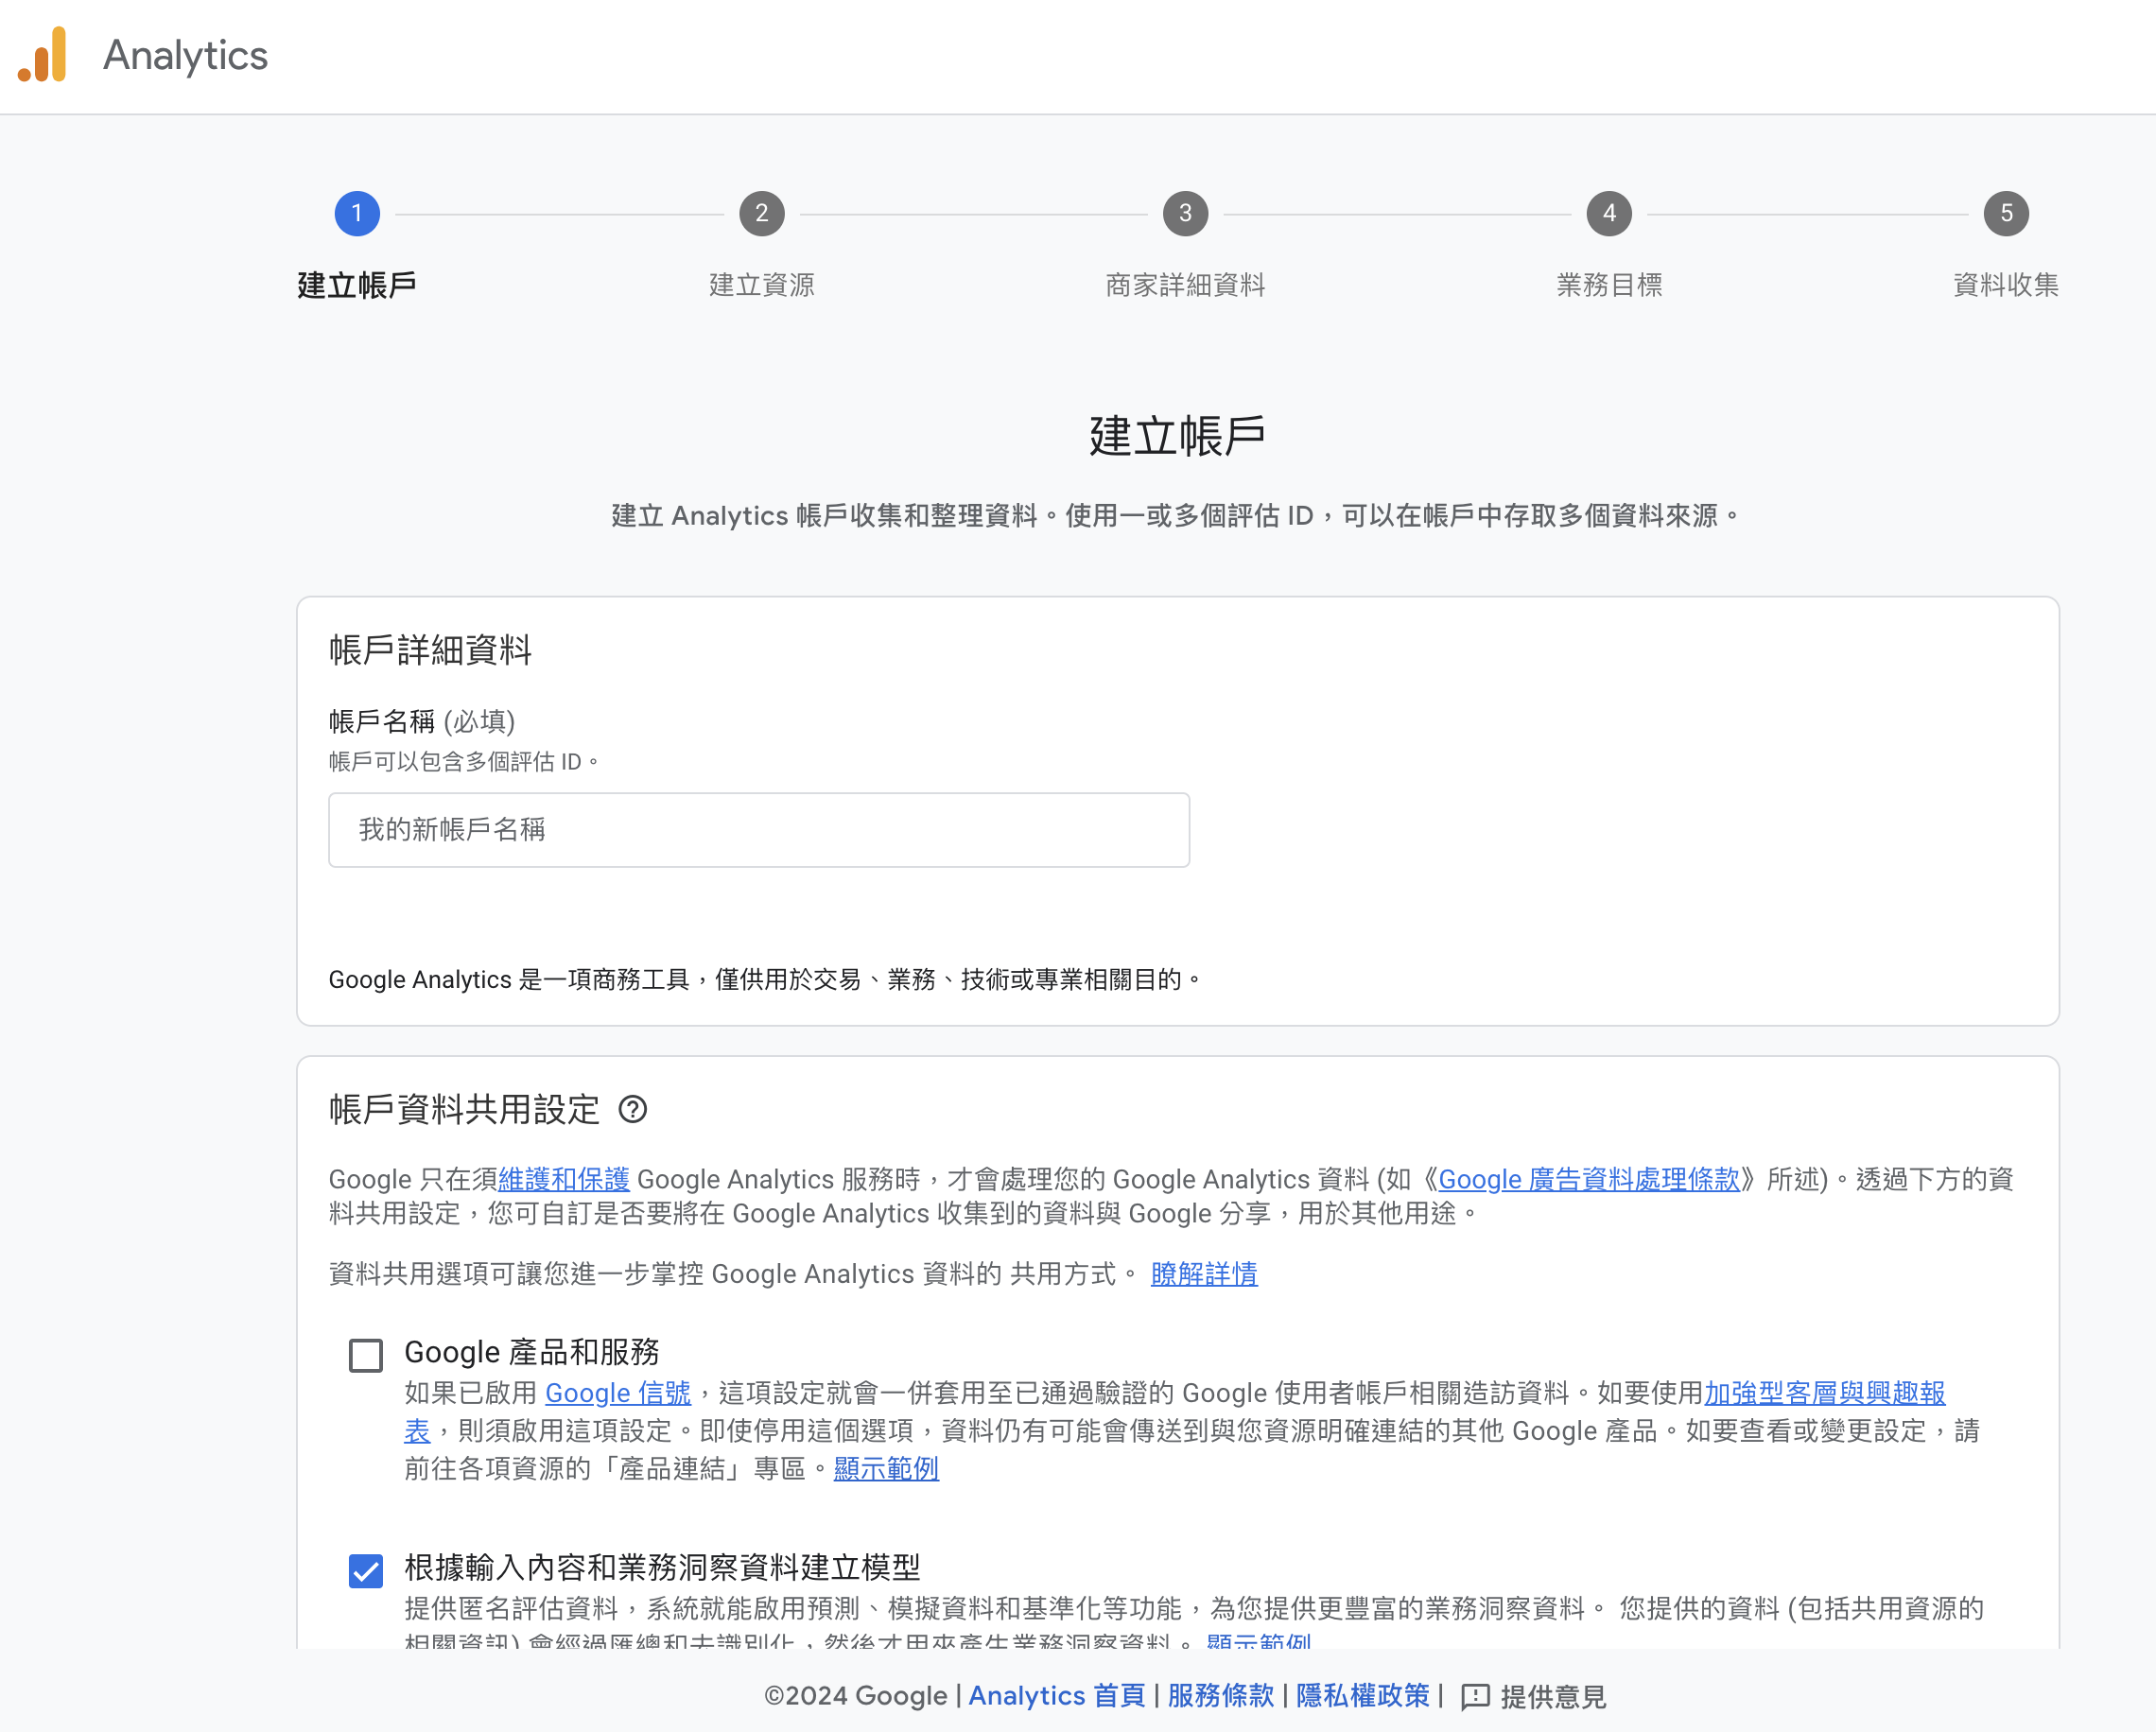
Task: Click the Google Analytics logo icon
Action: (x=42, y=55)
